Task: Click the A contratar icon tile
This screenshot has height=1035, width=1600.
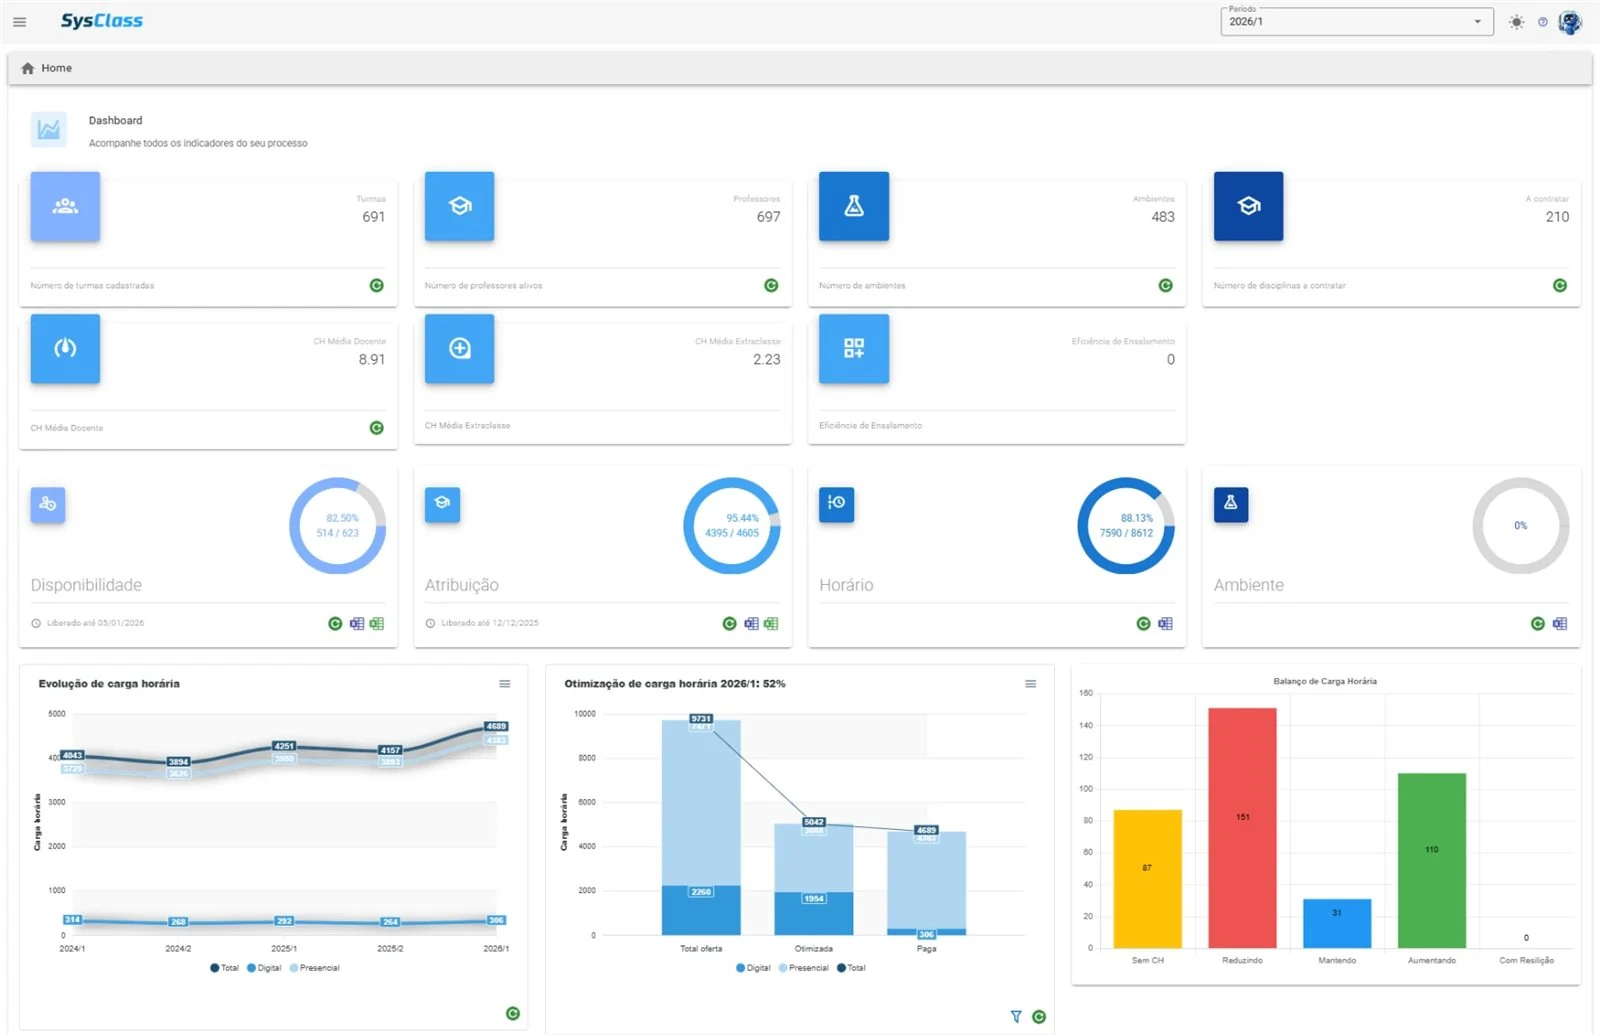Action: coord(1249,206)
